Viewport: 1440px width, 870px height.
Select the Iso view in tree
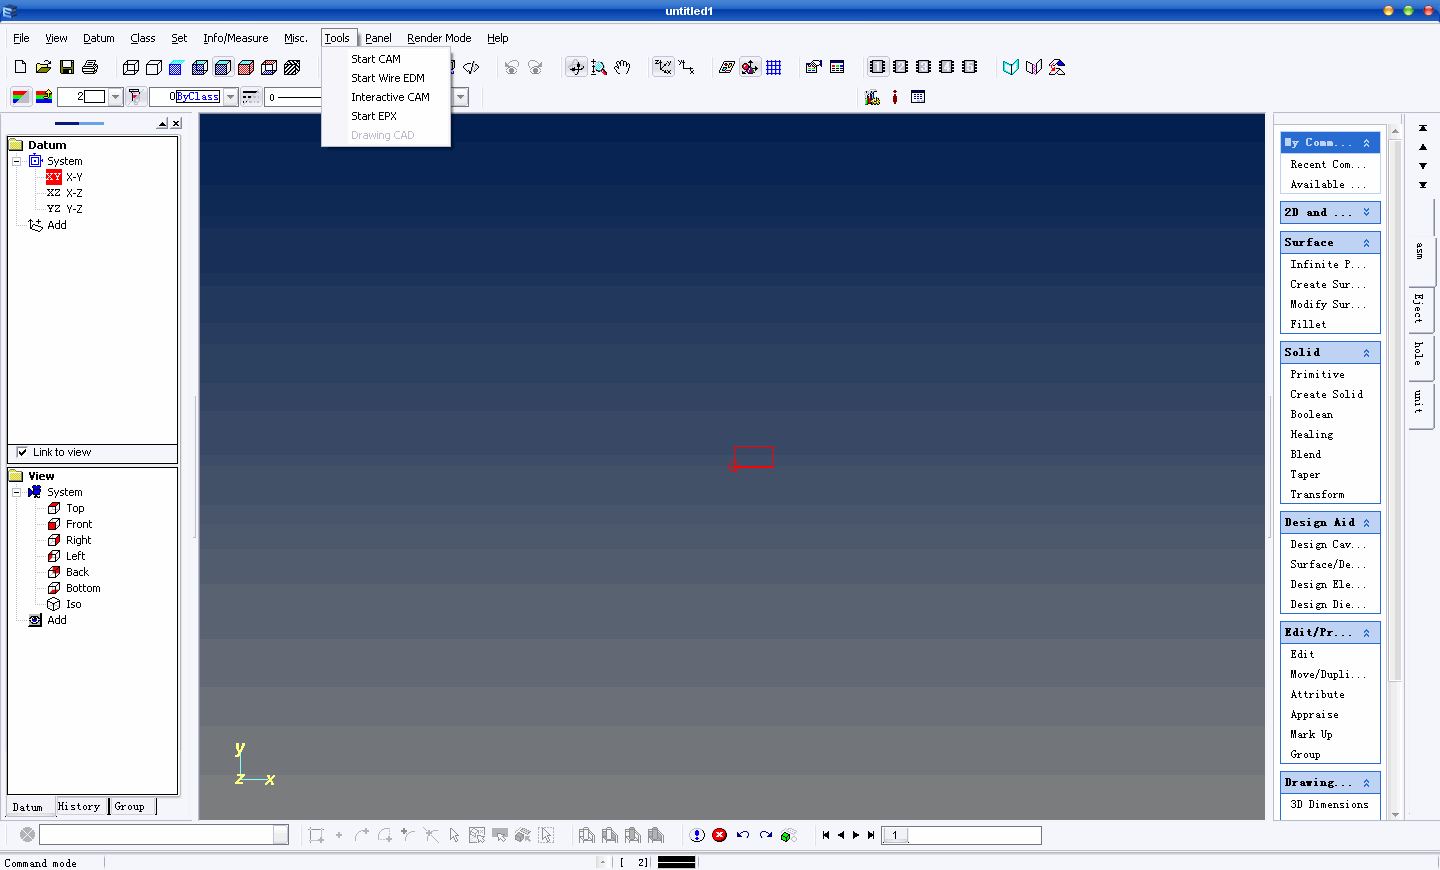coord(65,604)
